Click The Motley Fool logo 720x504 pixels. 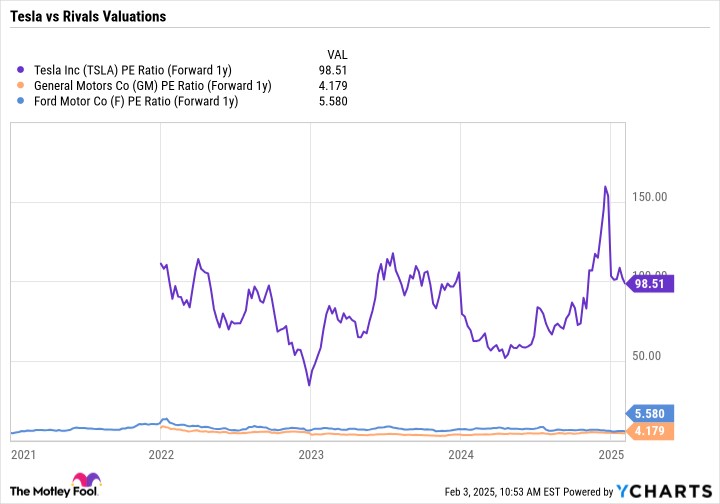tap(56, 486)
